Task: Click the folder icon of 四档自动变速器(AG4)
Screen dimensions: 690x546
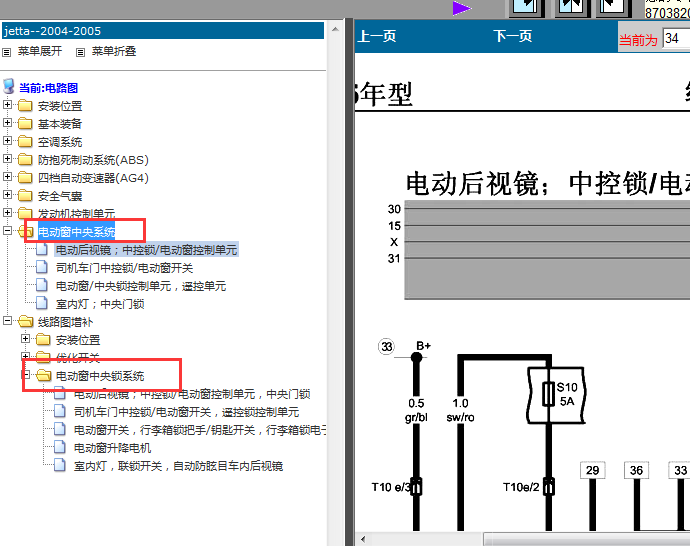Action: click(25, 178)
